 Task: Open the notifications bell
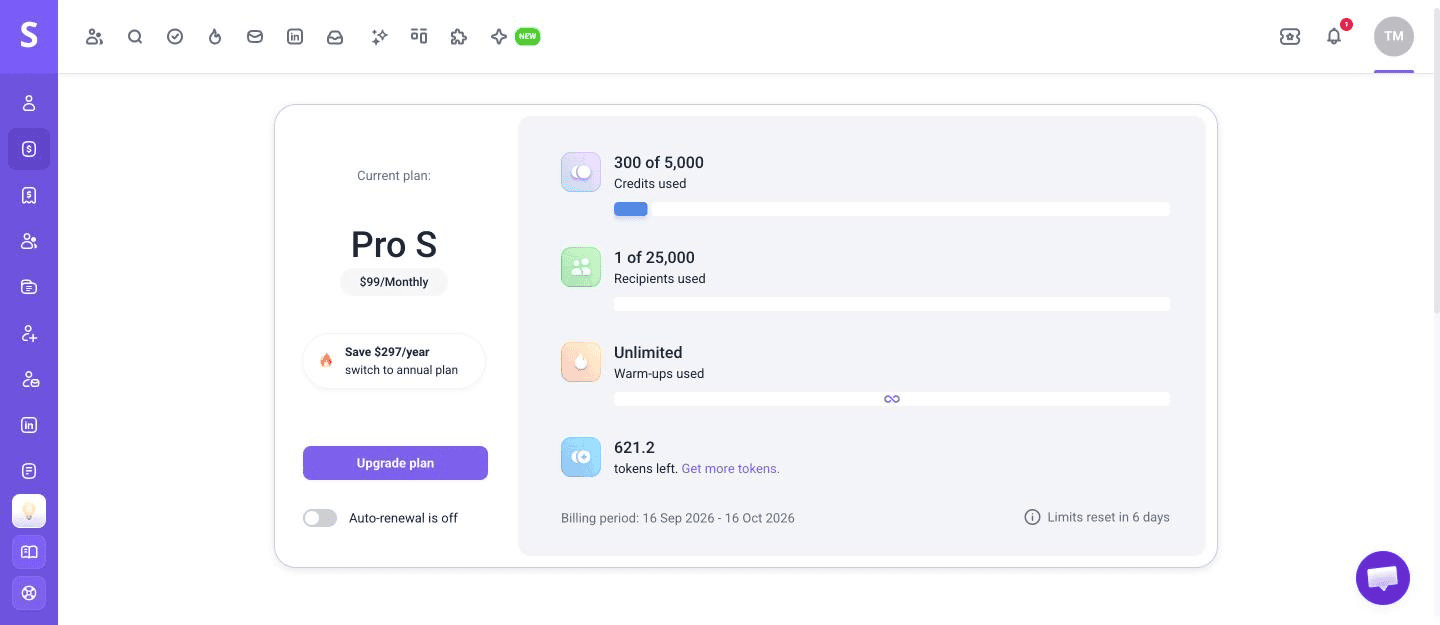point(1334,37)
